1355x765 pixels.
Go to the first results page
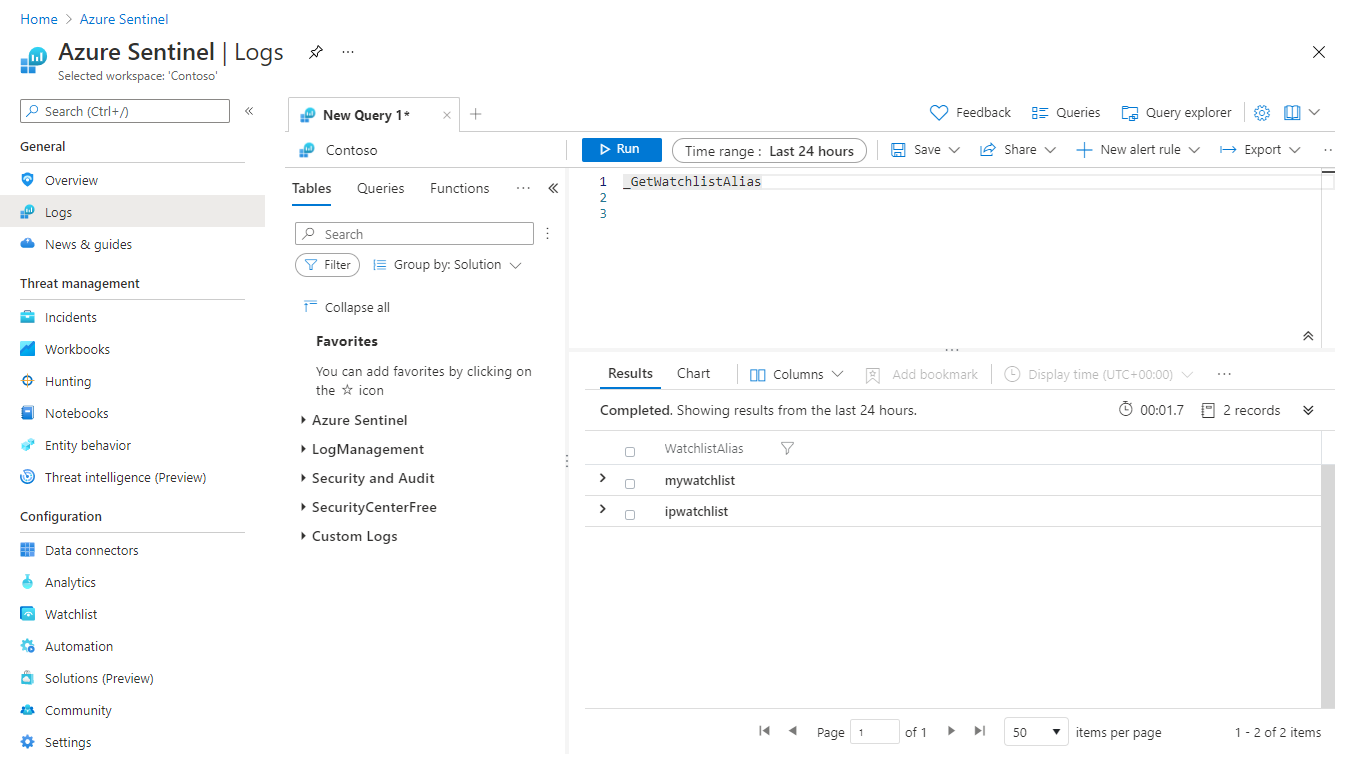765,731
